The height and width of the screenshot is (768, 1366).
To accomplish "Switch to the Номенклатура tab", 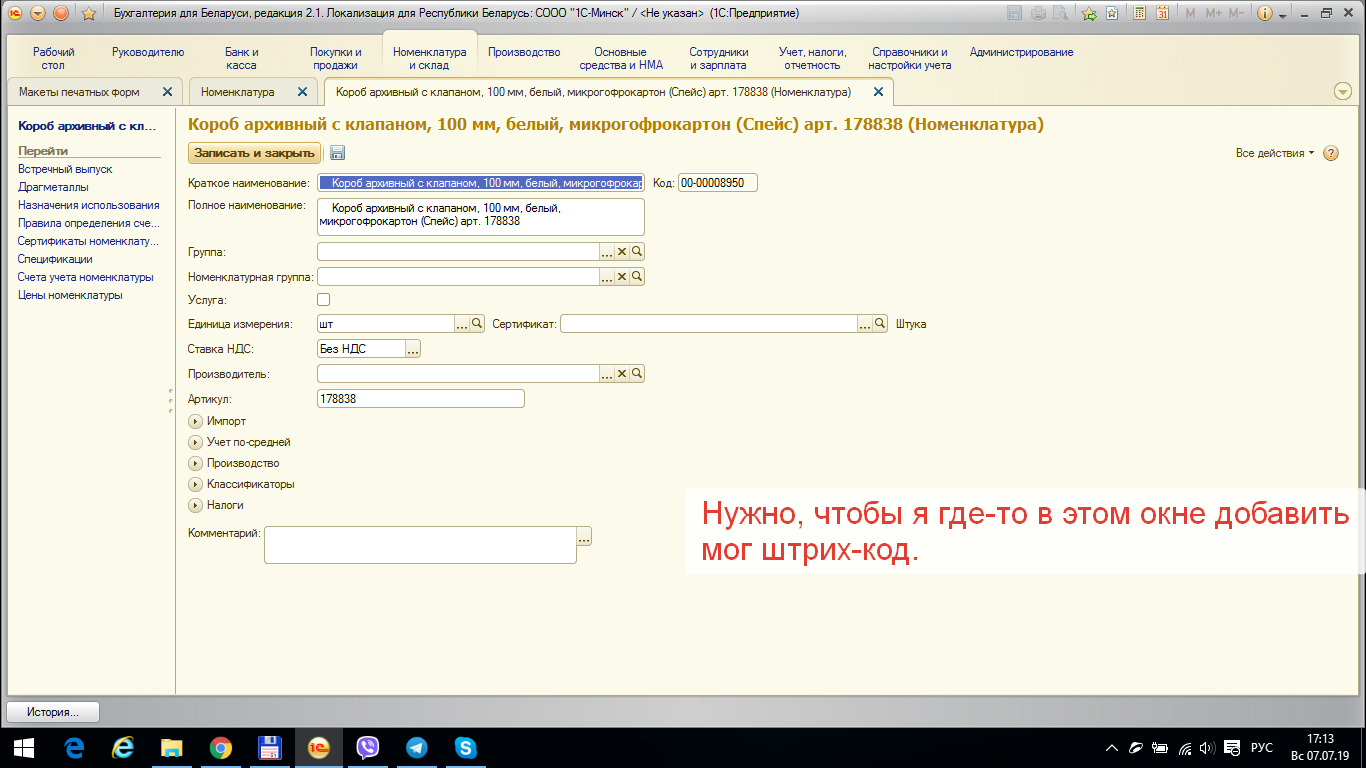I will (x=238, y=92).
